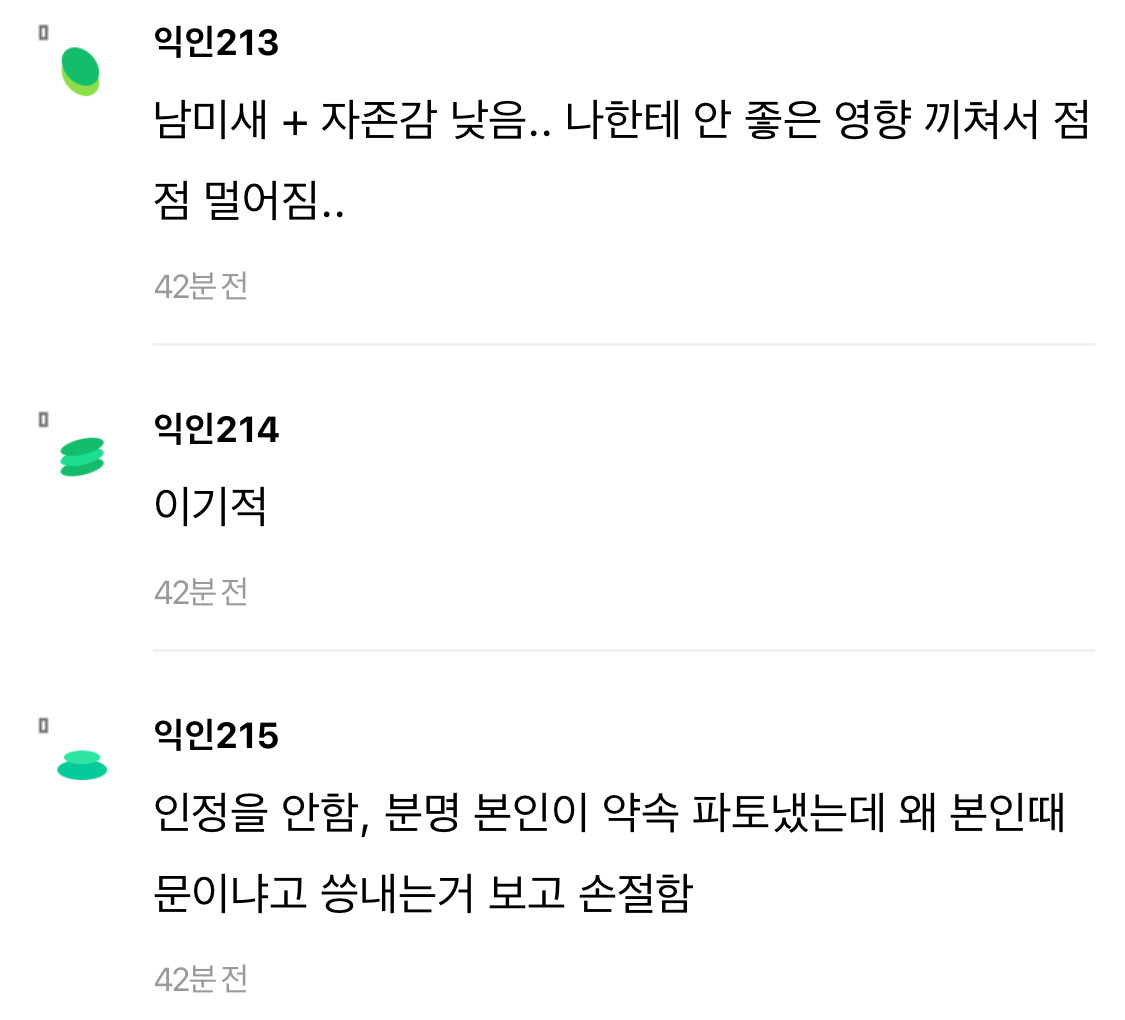Tap the 익인215 username

(x=216, y=736)
